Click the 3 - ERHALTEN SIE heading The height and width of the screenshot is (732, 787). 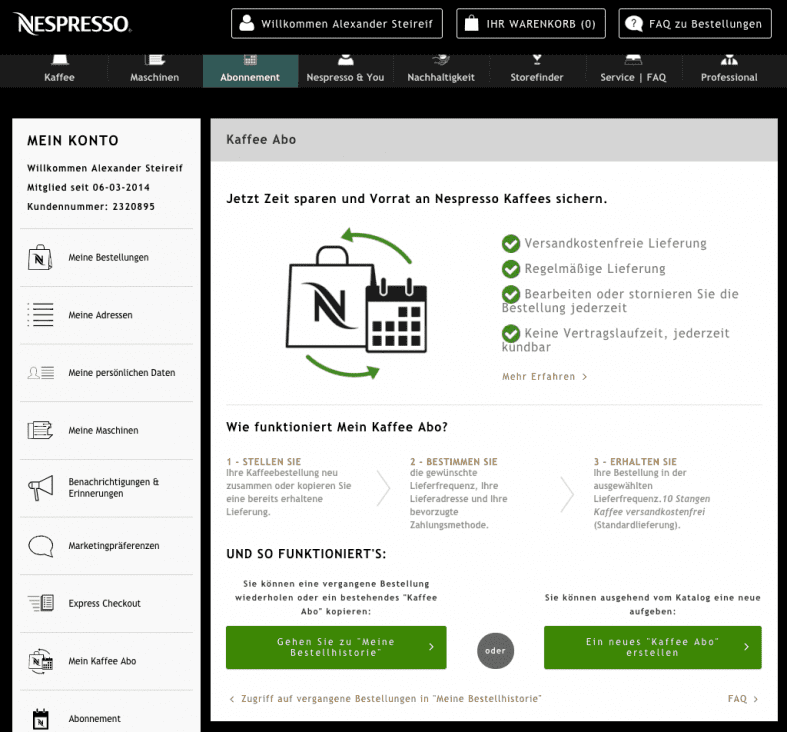tap(635, 461)
